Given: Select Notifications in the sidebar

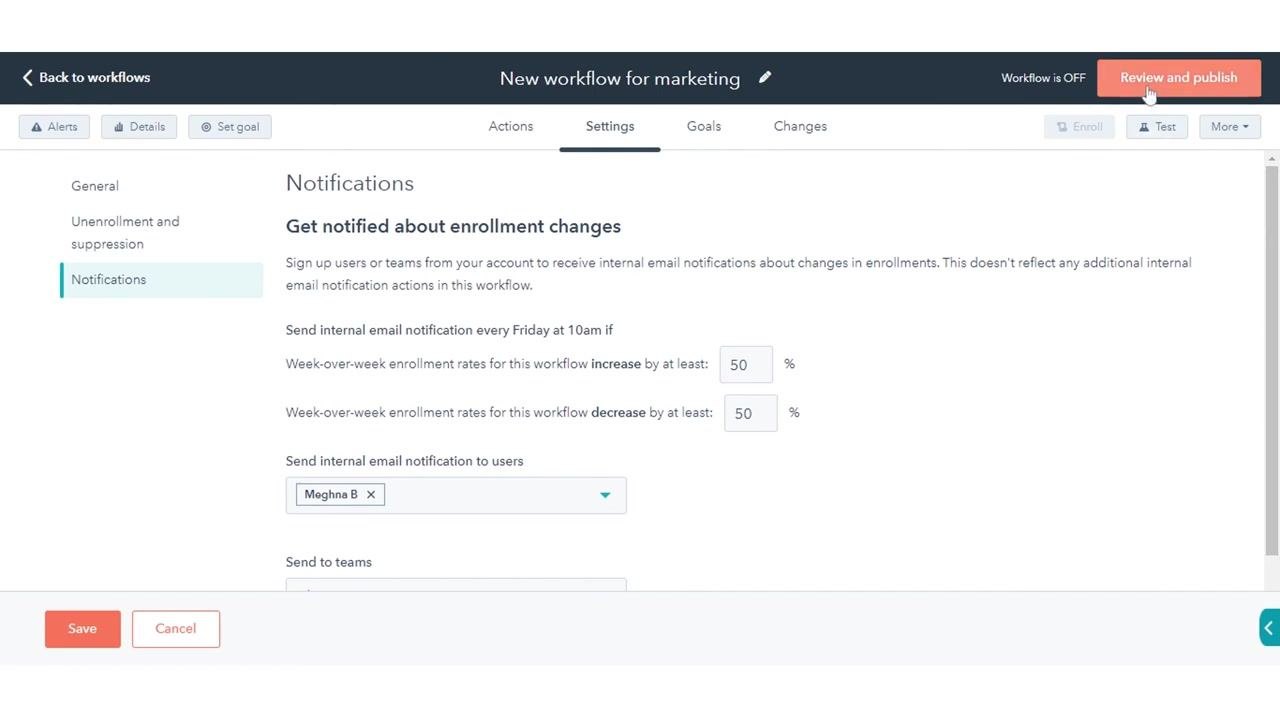Looking at the screenshot, I should click(x=162, y=280).
